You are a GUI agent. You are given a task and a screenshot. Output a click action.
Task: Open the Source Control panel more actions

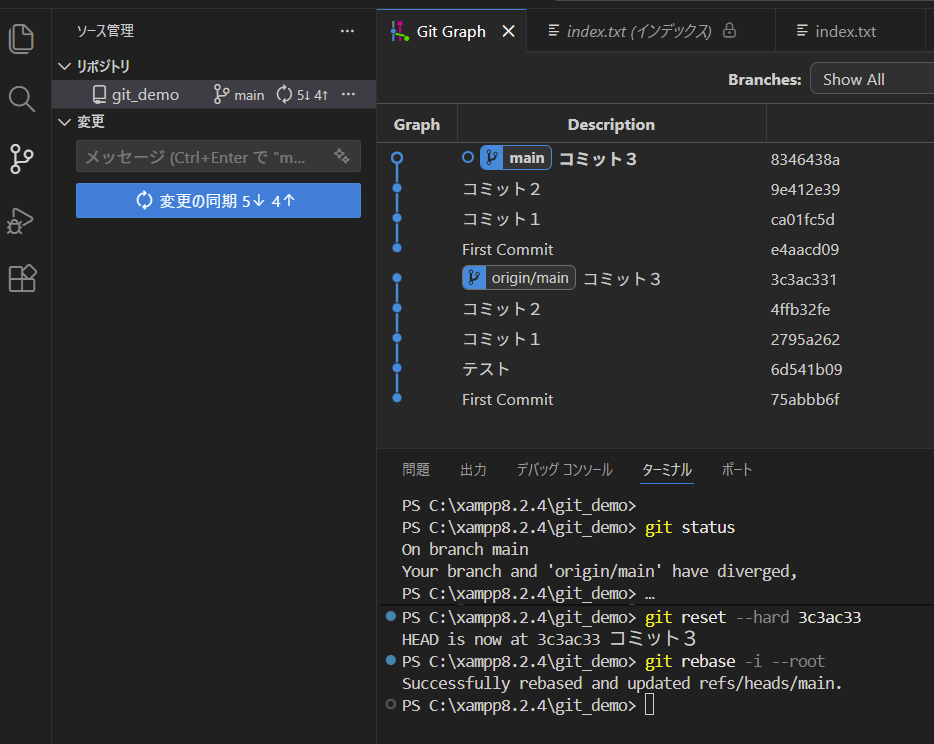(347, 31)
